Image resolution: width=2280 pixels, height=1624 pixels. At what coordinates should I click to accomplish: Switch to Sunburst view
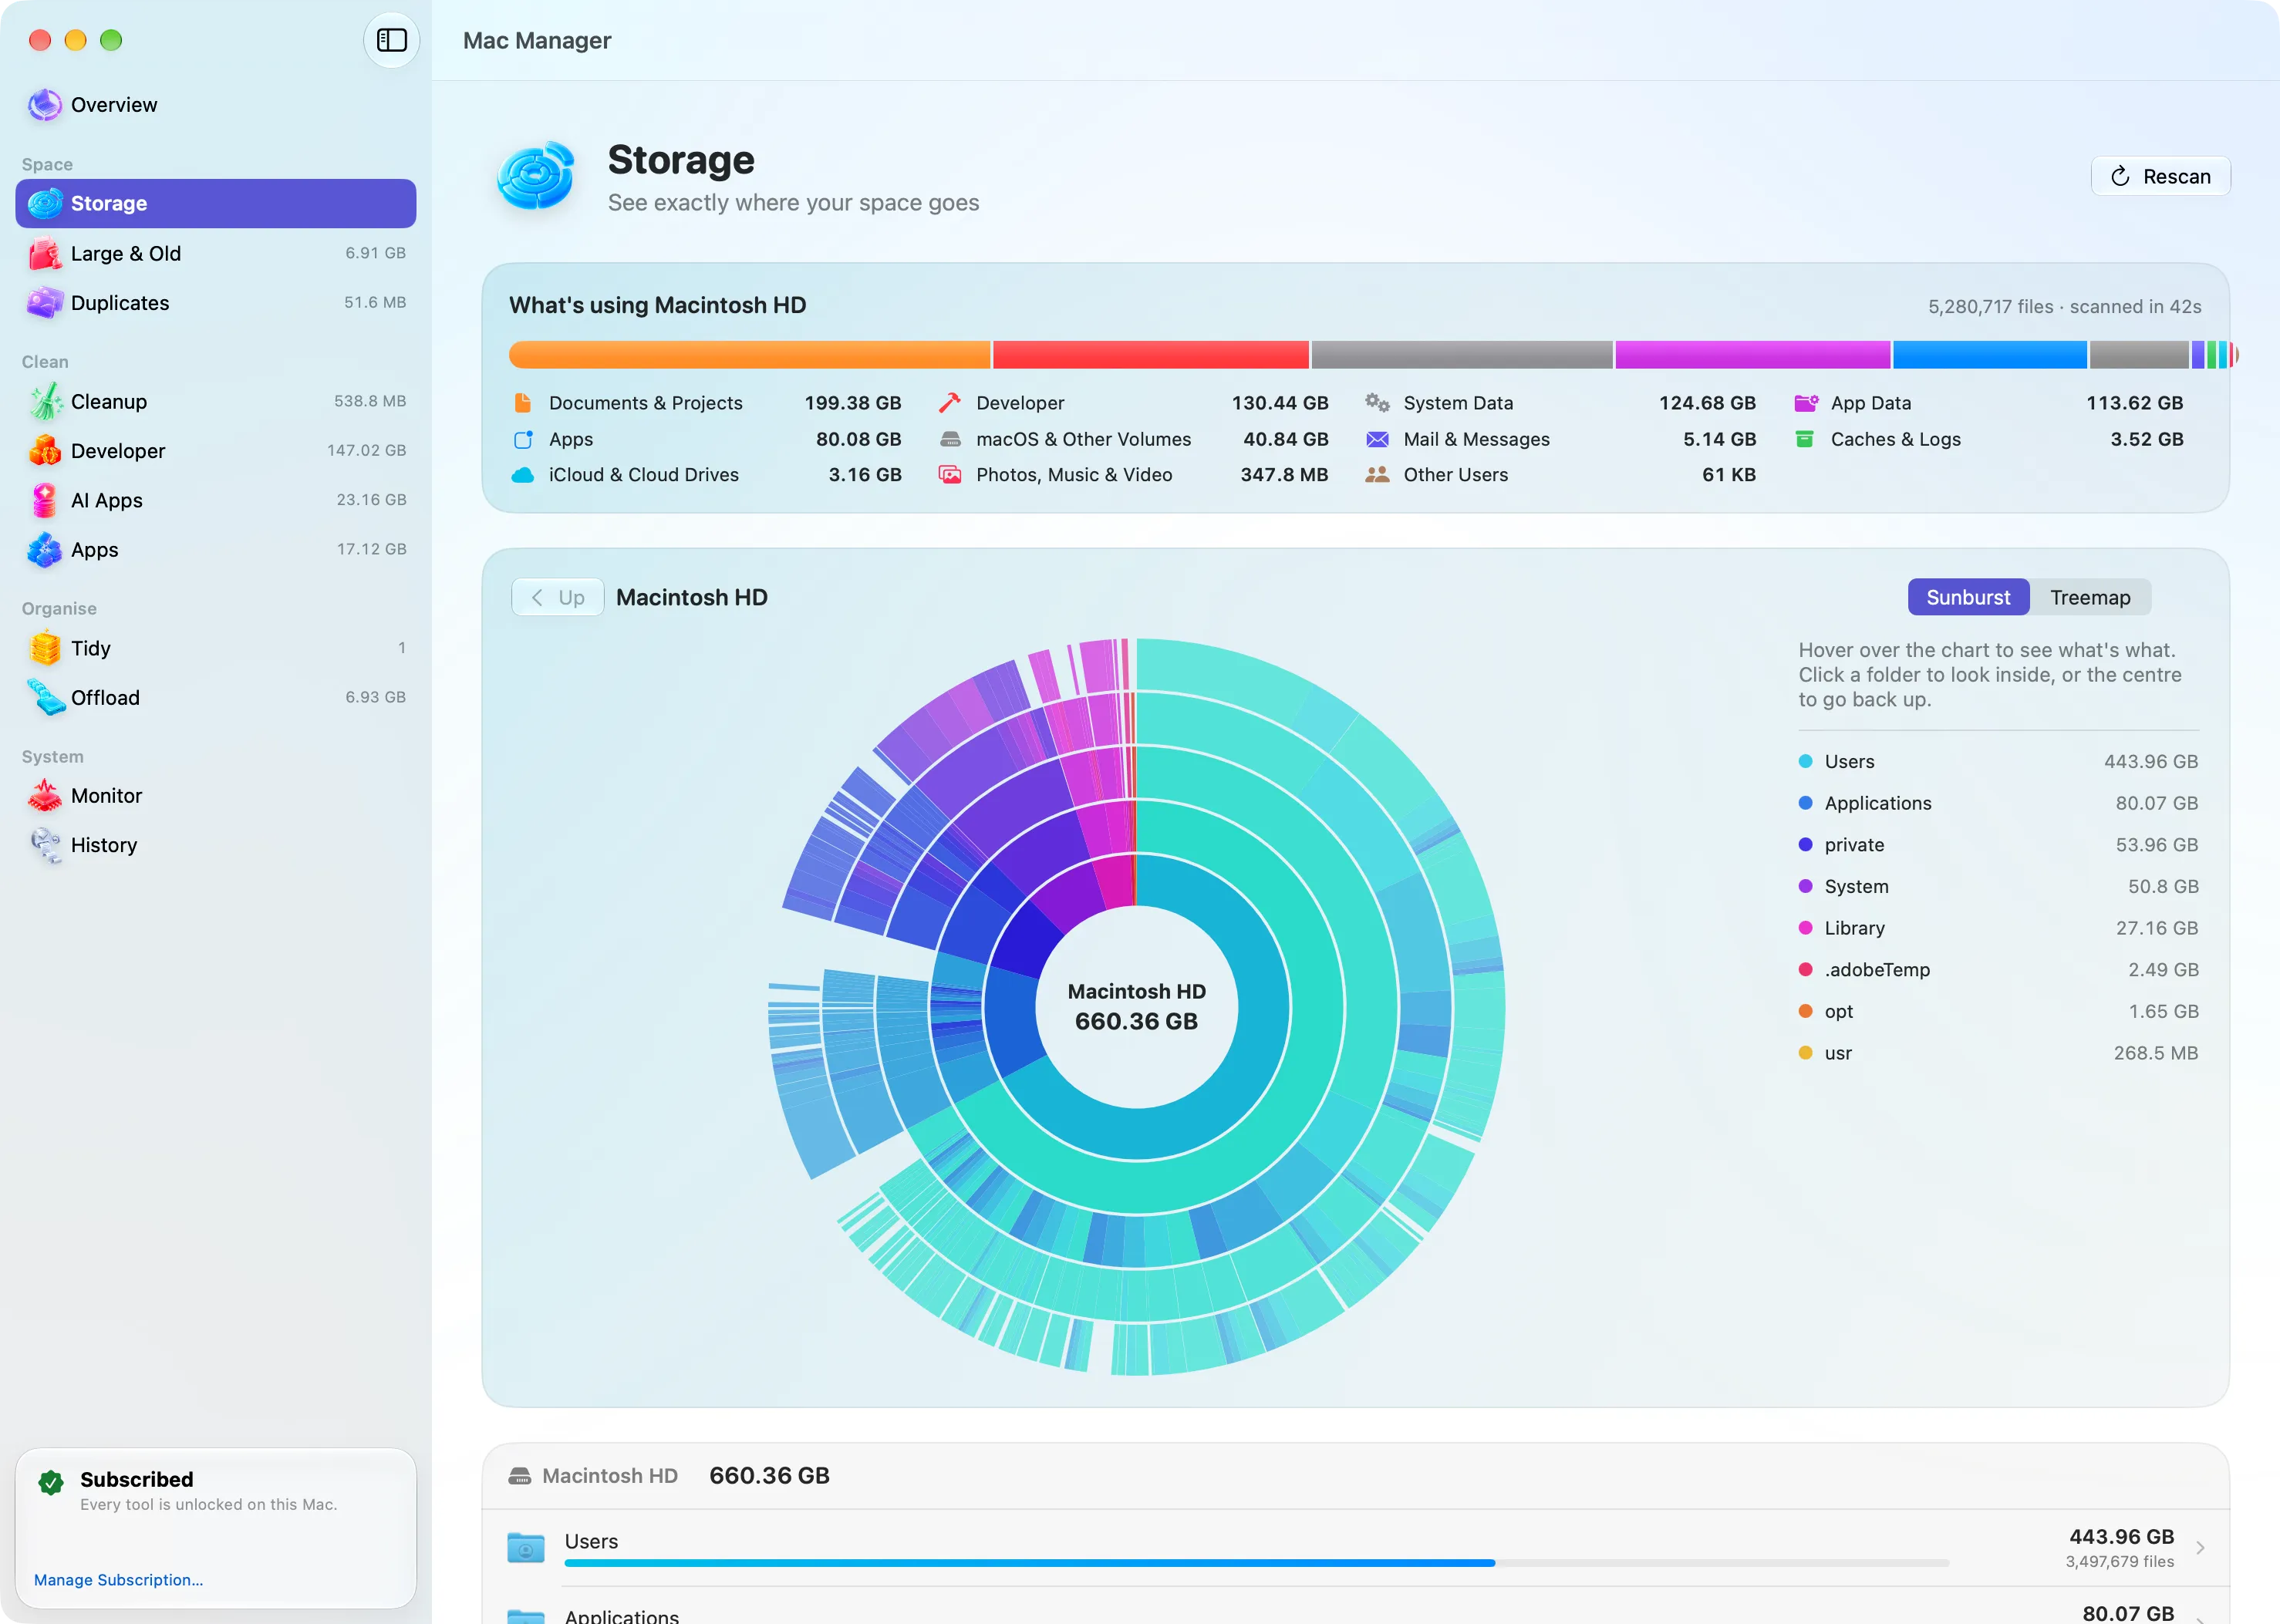(1968, 597)
